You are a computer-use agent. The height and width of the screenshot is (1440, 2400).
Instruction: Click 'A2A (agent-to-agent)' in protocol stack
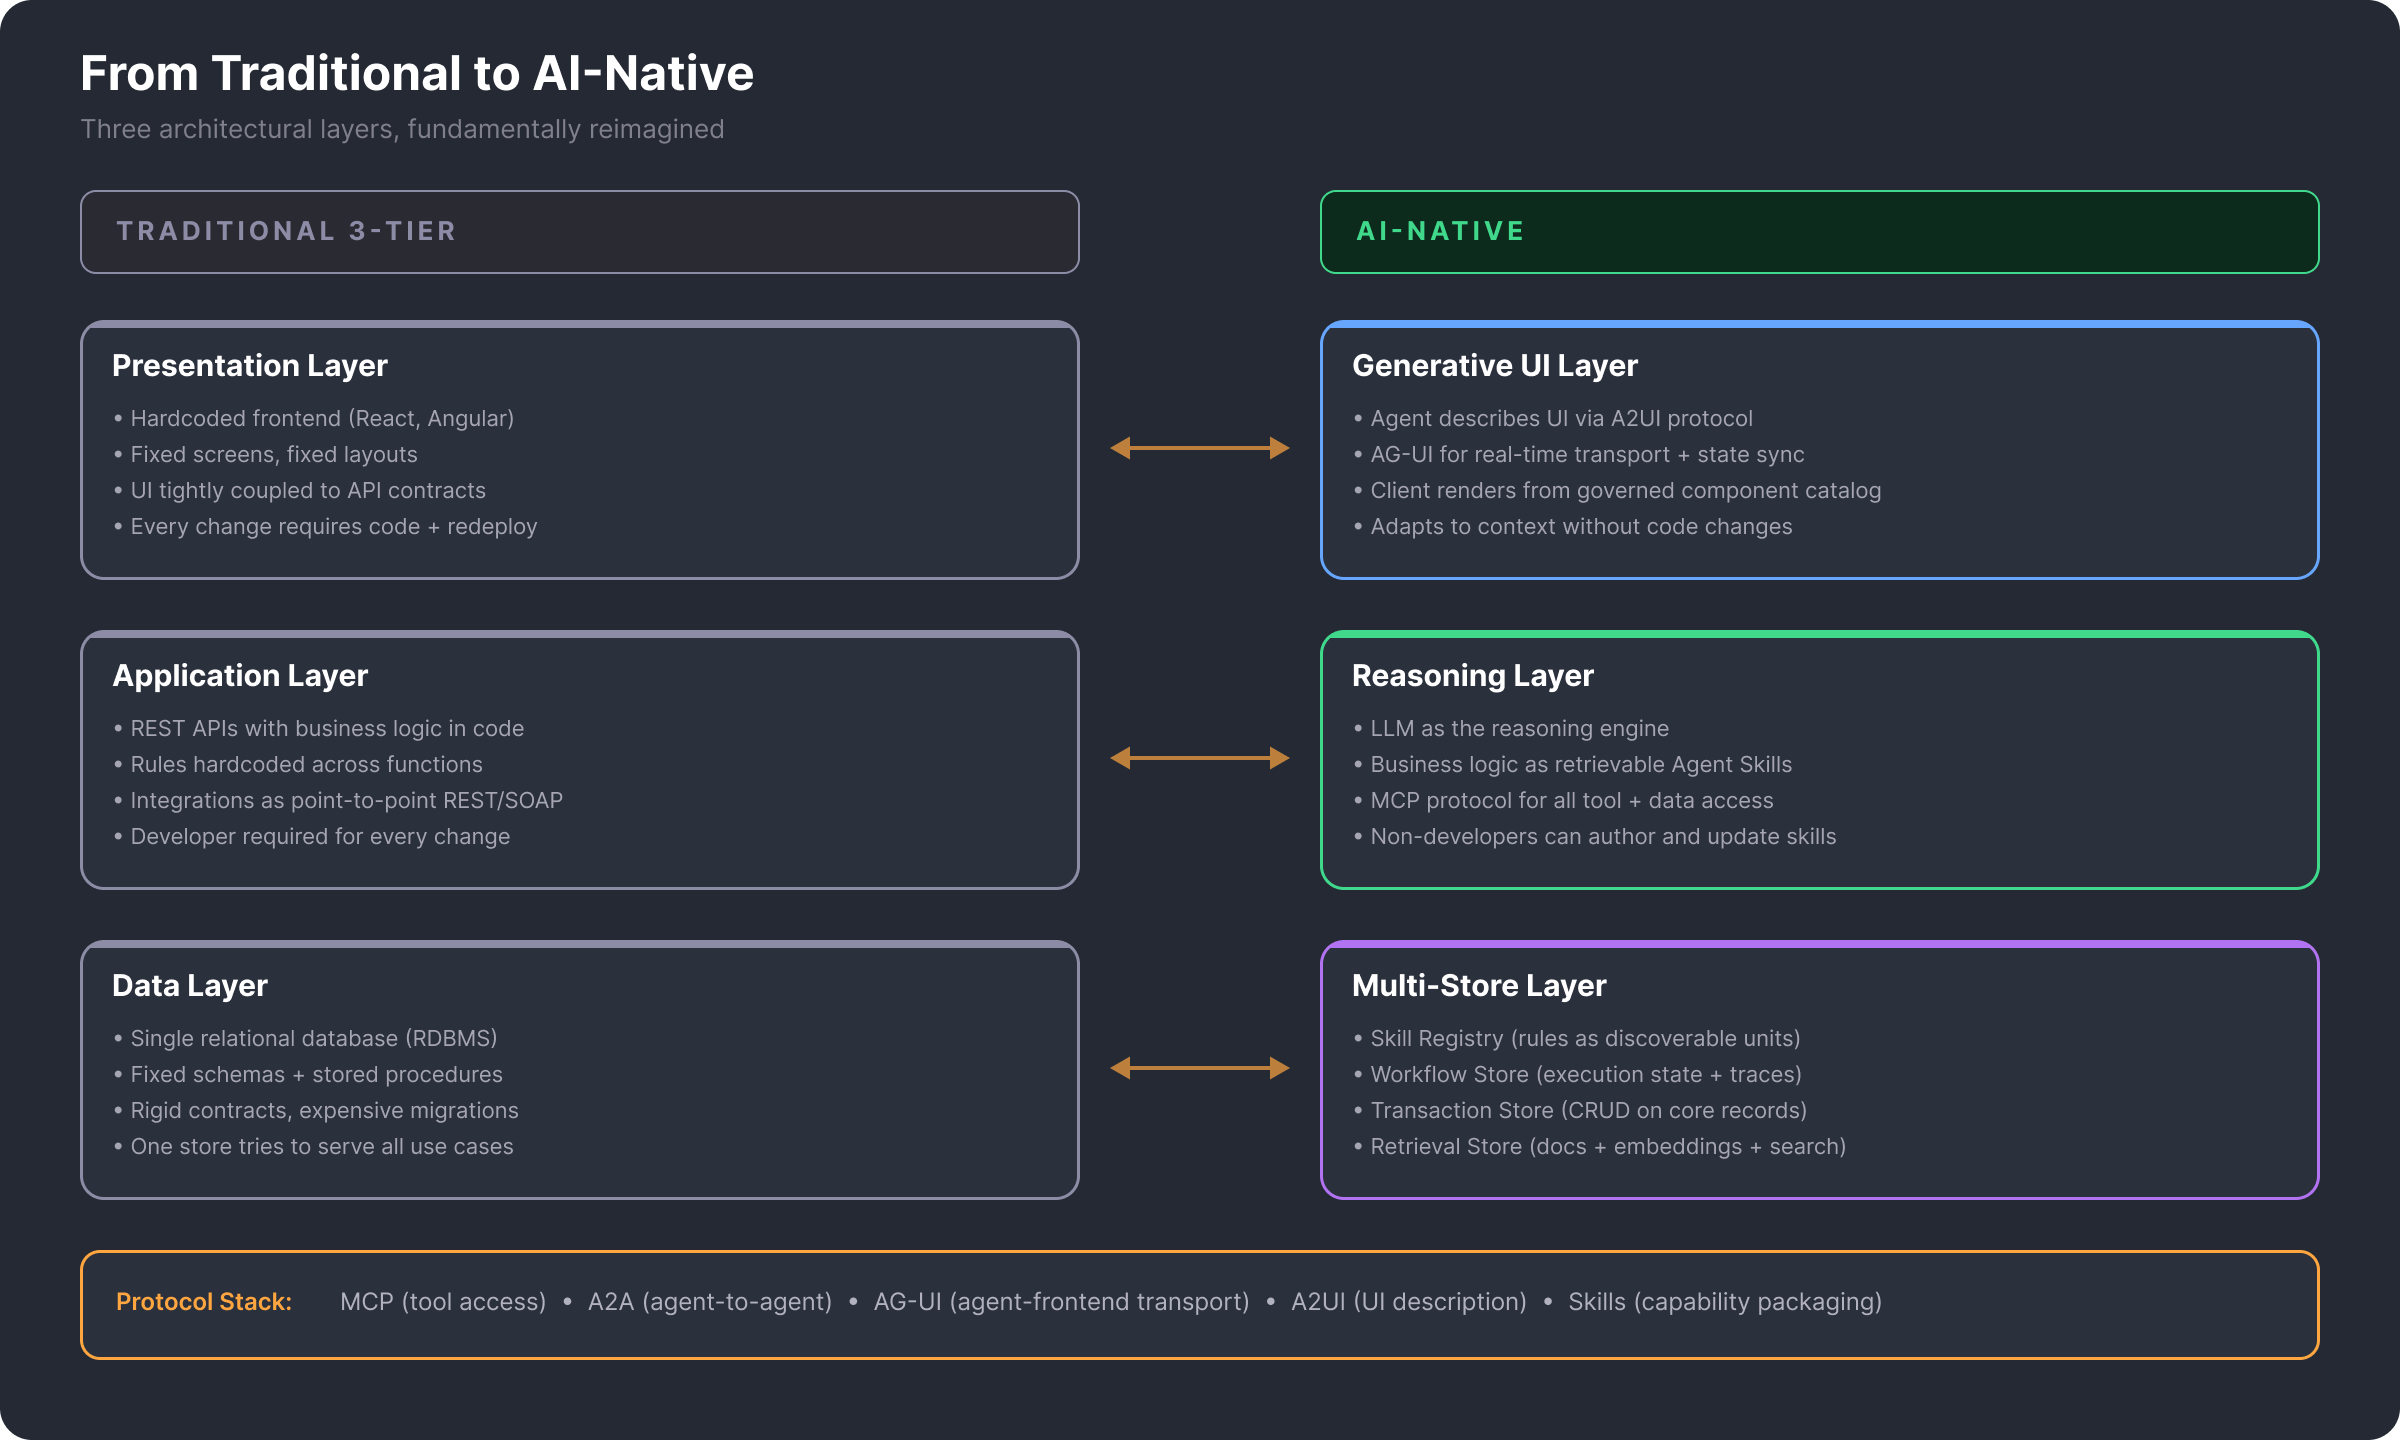point(710,1302)
